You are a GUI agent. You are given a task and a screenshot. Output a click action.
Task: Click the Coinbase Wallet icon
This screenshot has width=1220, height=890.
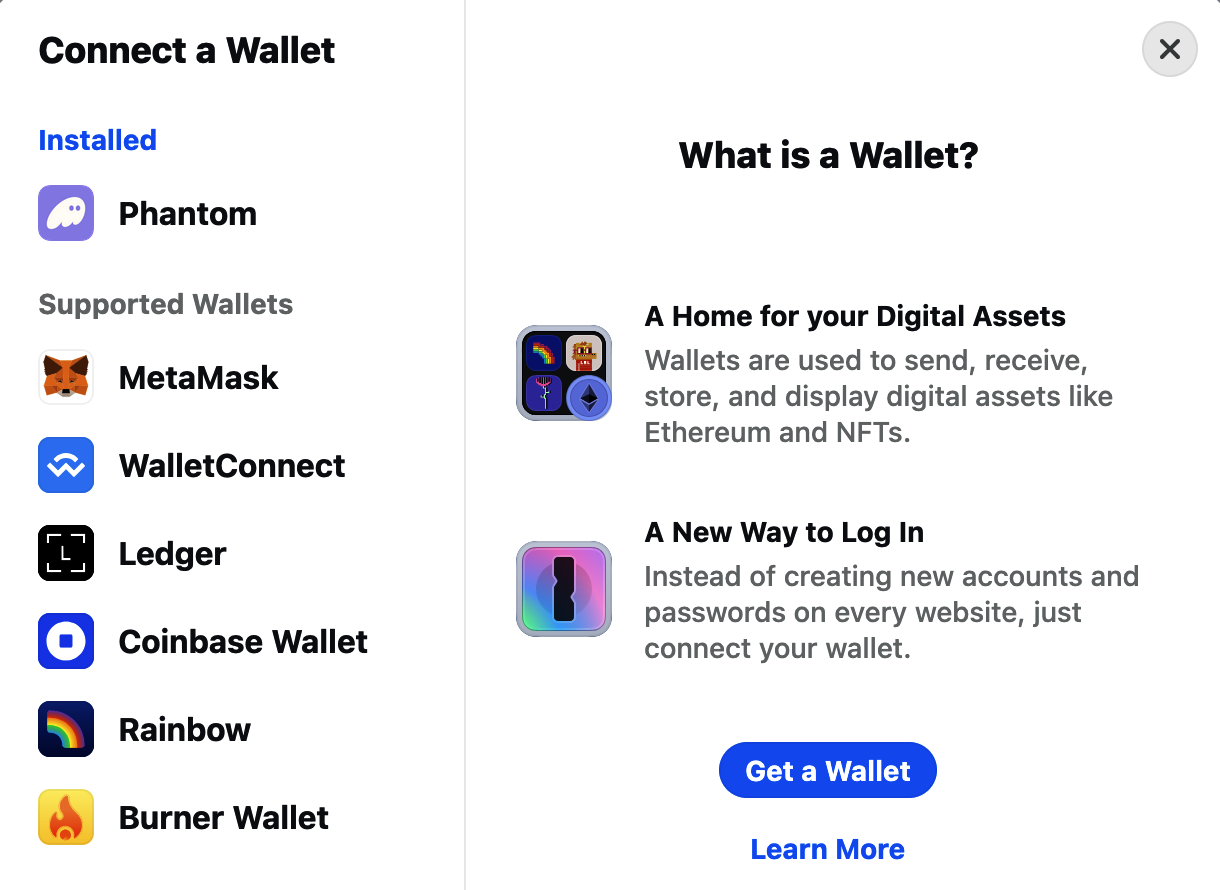click(x=65, y=641)
